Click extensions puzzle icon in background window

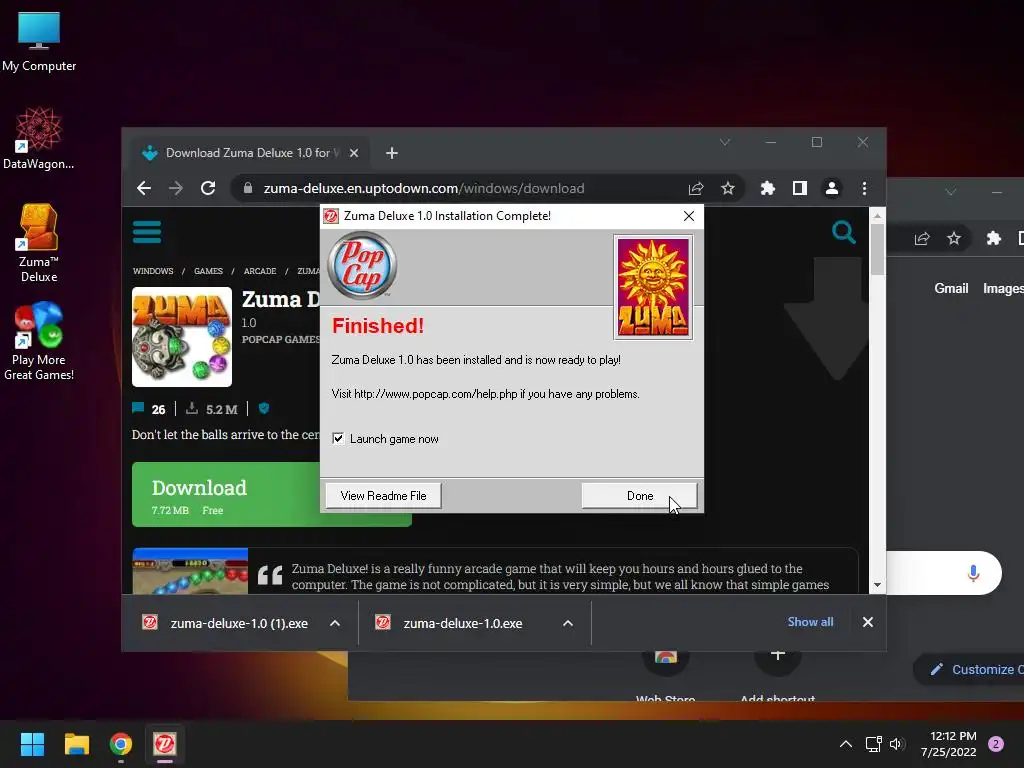tap(993, 238)
